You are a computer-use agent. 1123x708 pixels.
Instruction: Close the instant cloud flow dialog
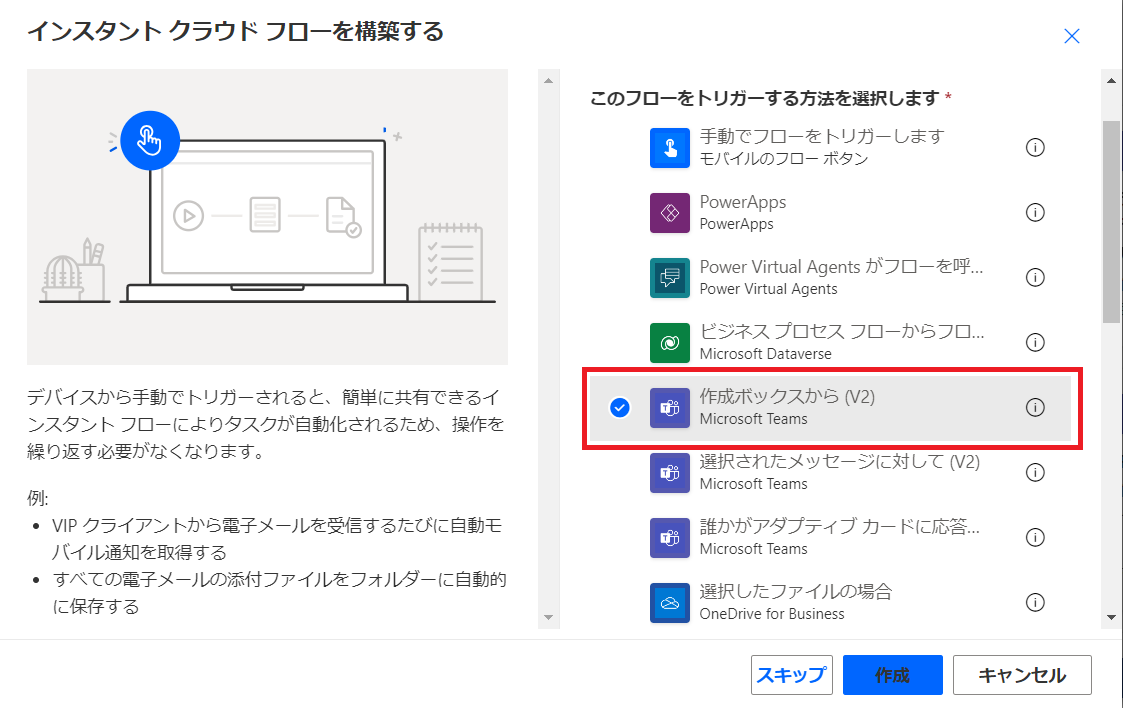click(1071, 36)
